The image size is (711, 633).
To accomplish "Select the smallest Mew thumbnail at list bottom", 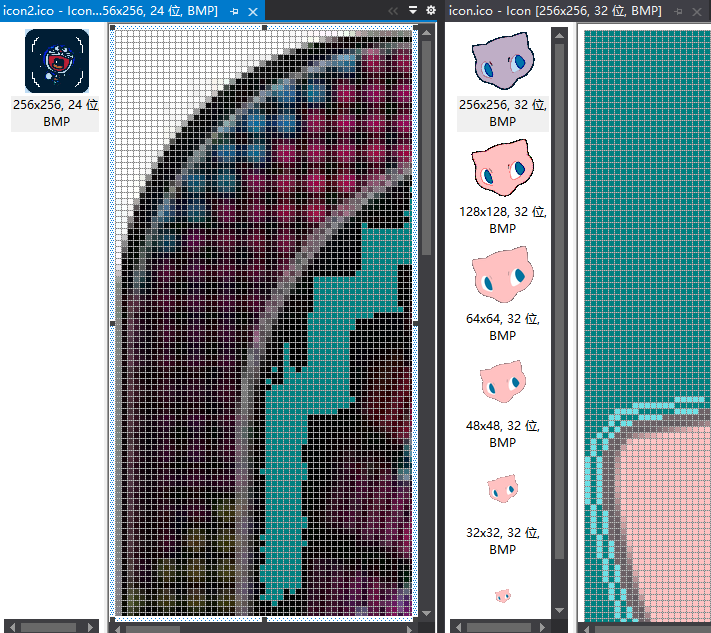I will (x=502, y=595).
